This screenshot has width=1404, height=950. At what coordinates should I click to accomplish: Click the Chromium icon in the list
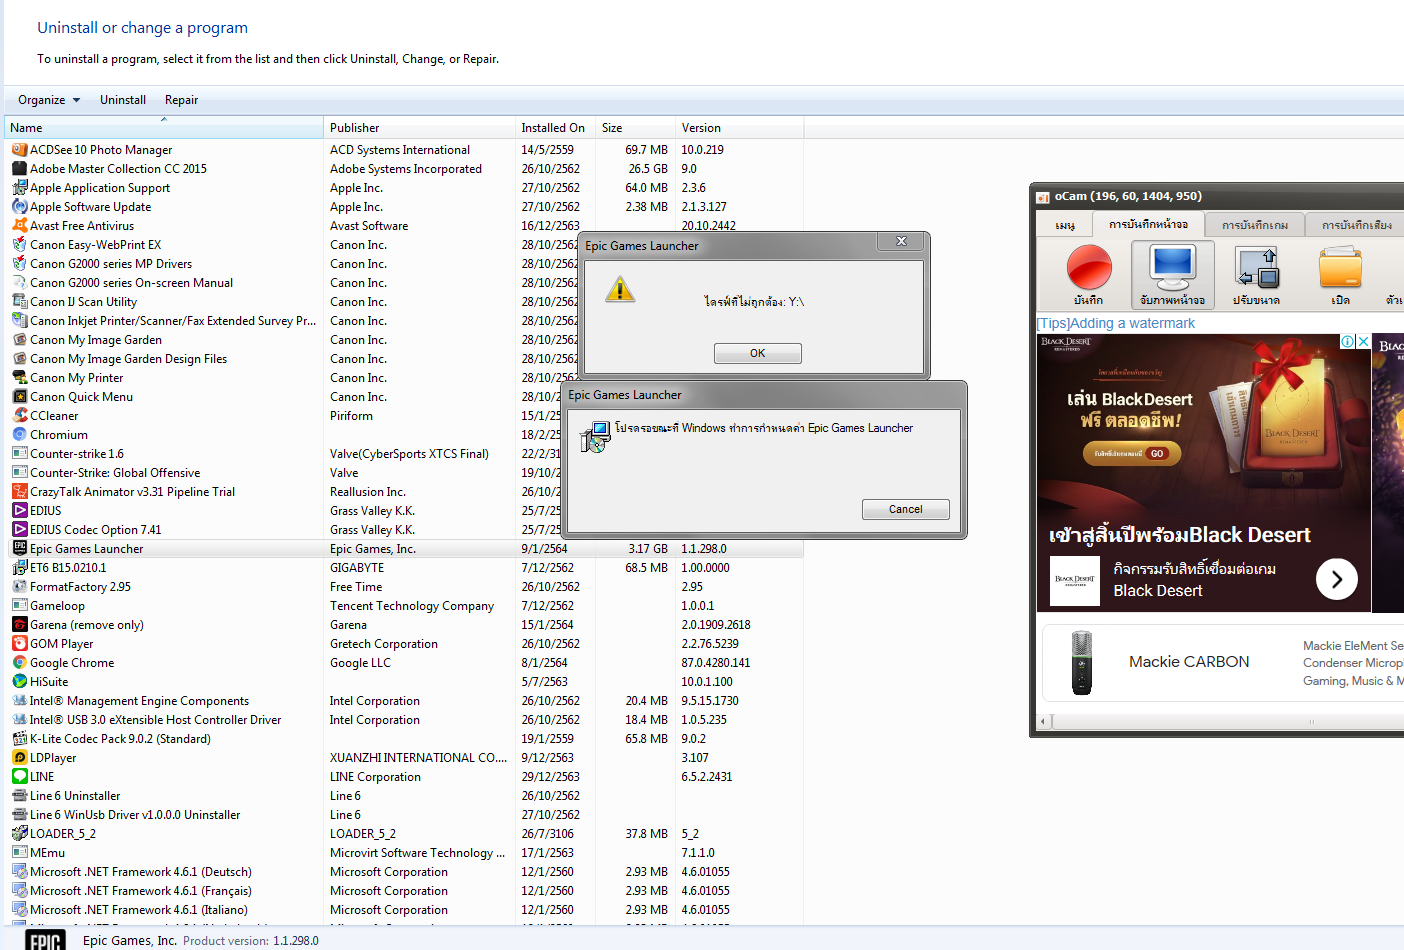pos(19,435)
